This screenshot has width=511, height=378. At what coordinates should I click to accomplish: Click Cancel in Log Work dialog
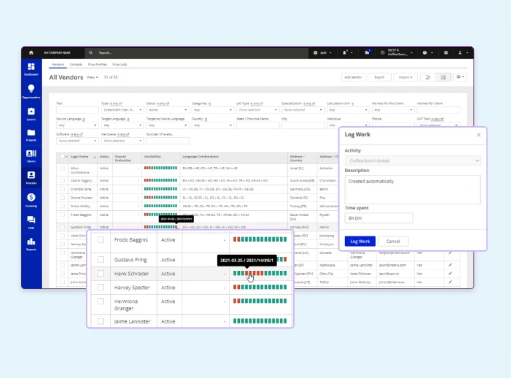click(393, 241)
